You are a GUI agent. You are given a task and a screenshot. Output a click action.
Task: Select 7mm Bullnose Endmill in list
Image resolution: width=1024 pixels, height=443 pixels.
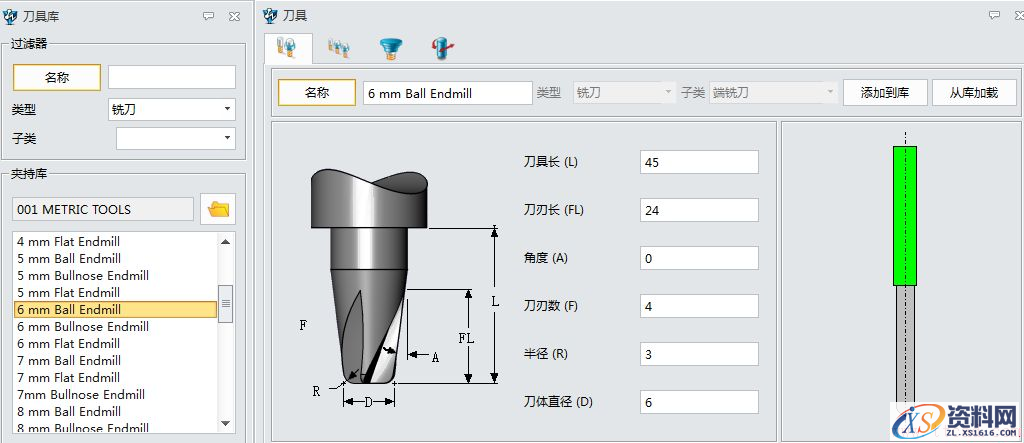[115, 395]
